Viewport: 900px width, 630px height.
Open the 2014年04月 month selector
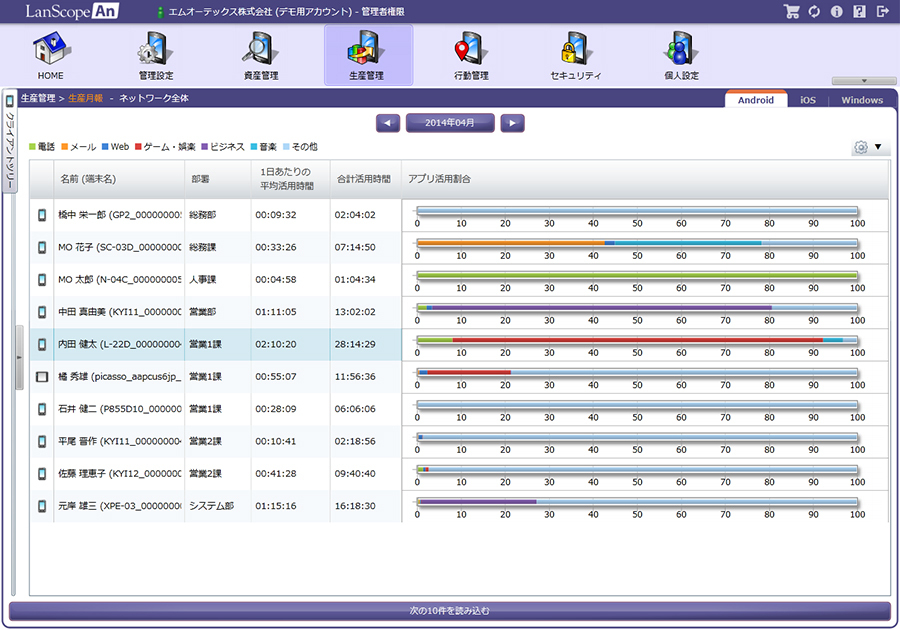(x=450, y=123)
